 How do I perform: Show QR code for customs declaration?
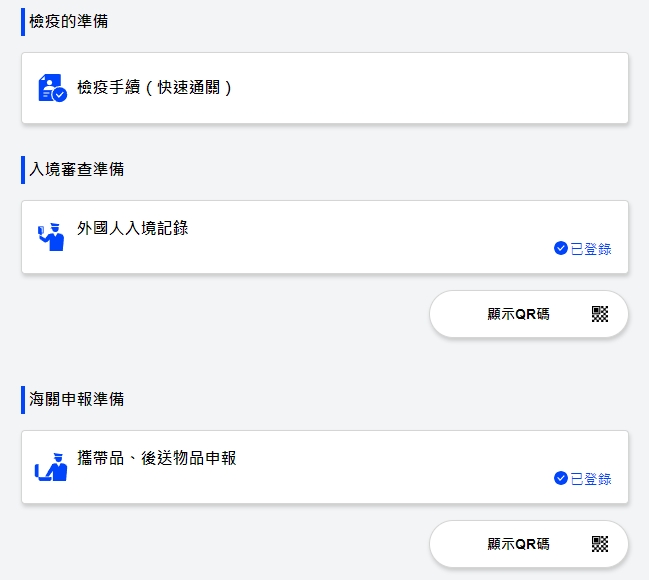click(529, 544)
